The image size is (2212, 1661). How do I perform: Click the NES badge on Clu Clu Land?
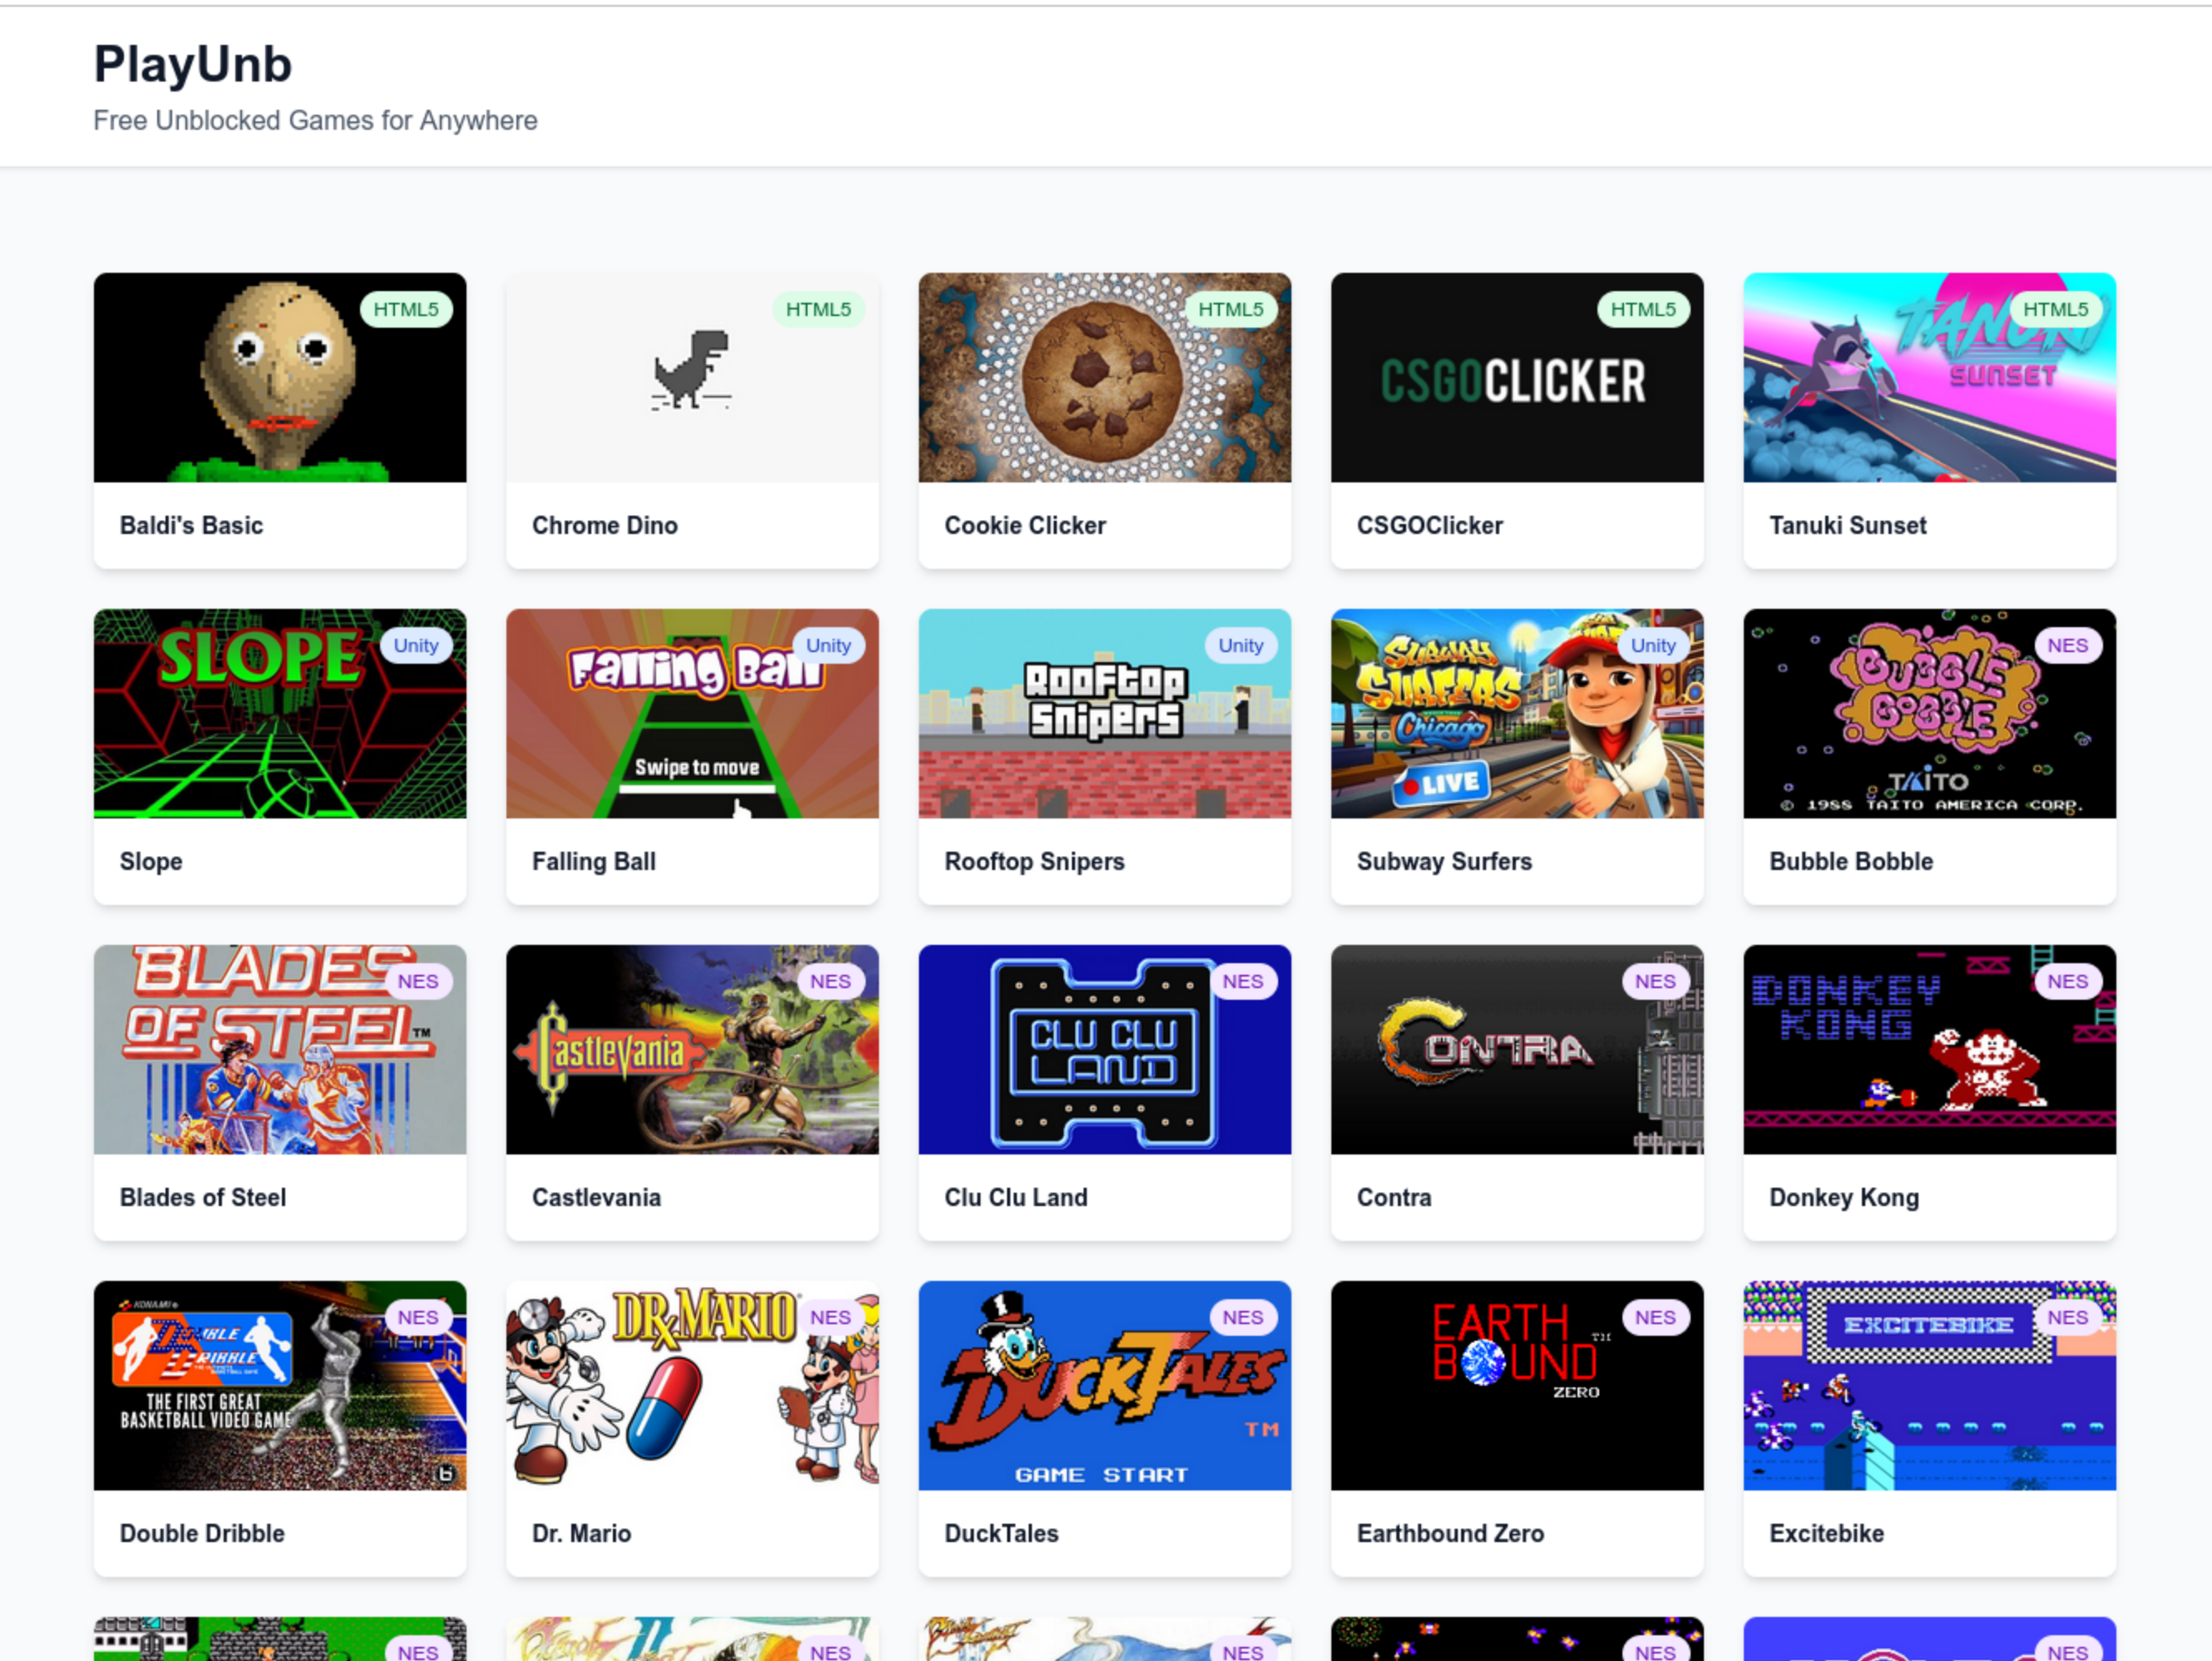coord(1243,982)
